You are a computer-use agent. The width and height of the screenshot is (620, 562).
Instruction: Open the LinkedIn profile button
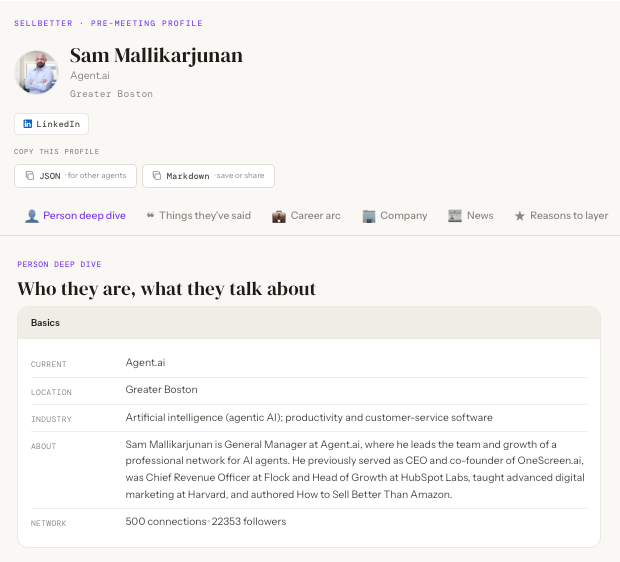click(x=51, y=124)
